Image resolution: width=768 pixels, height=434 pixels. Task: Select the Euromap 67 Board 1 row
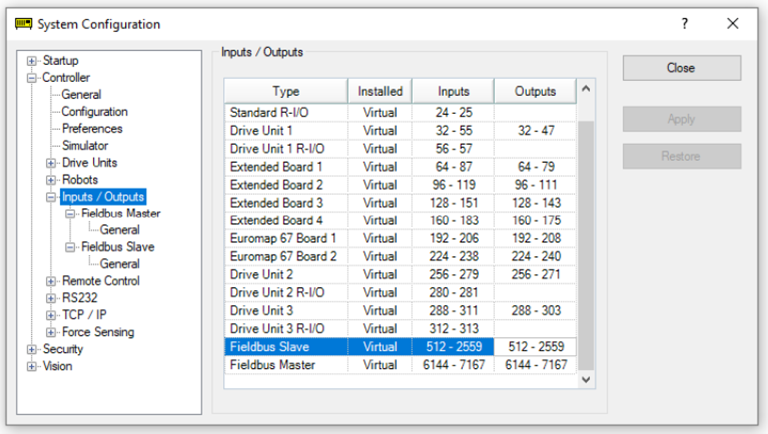(x=400, y=239)
